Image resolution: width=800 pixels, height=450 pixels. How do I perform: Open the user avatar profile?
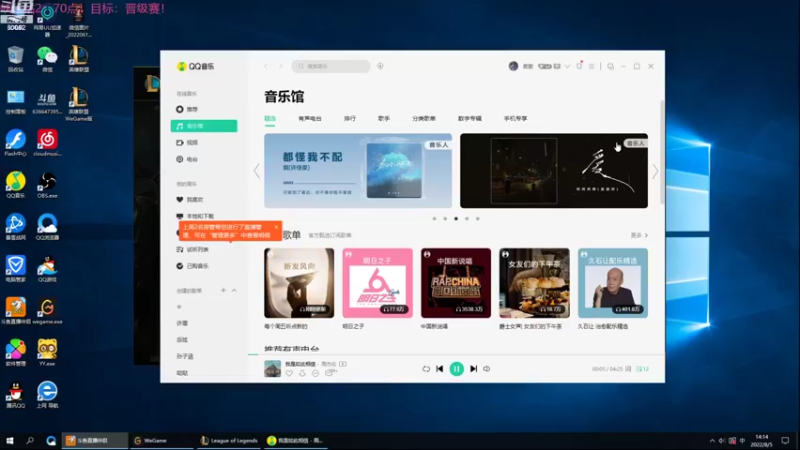[513, 66]
